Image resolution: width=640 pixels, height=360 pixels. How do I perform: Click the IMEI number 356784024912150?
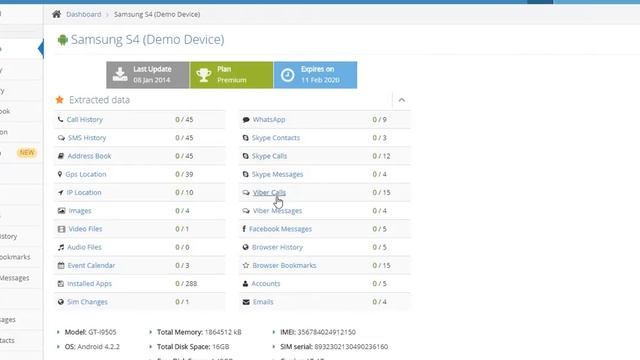pos(327,332)
